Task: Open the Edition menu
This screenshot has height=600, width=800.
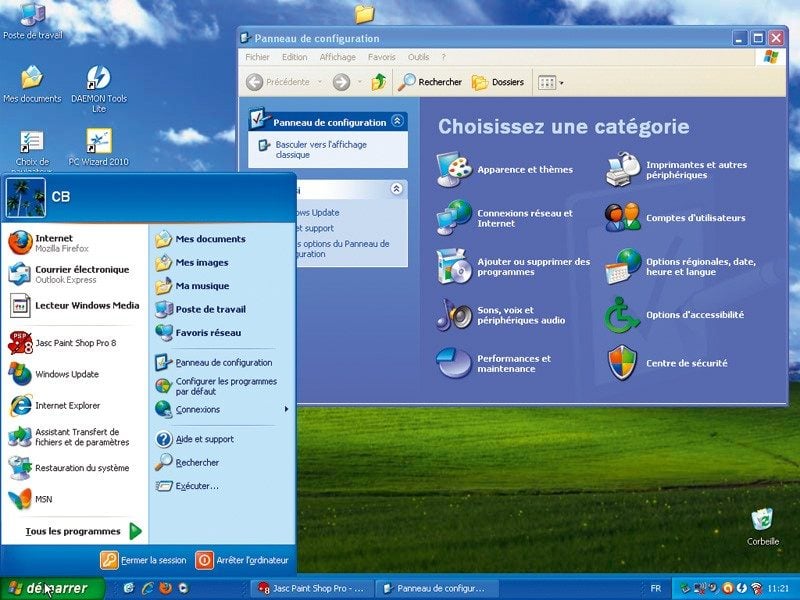Action: coord(294,57)
